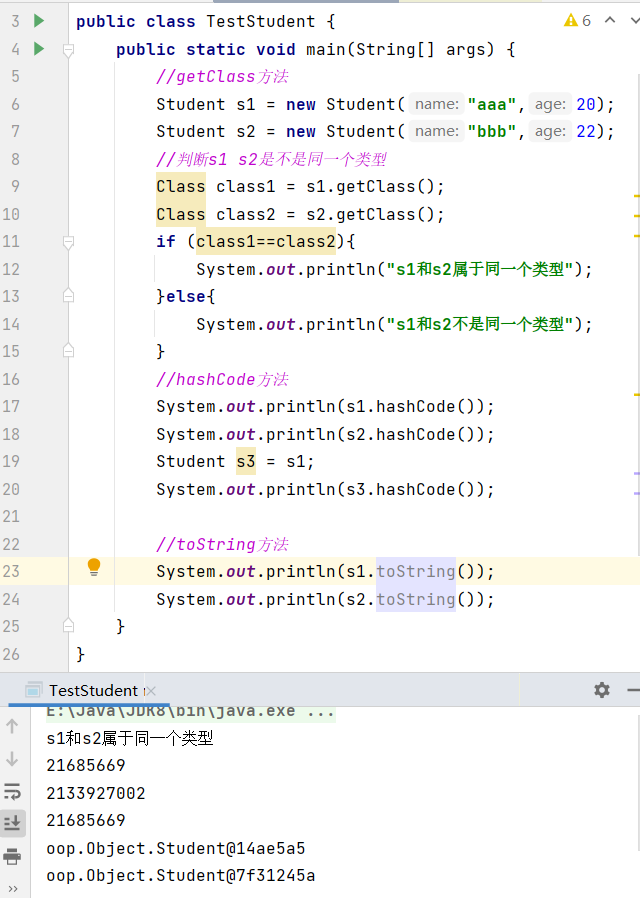This screenshot has width=640, height=898.
Task: Click the age: inlay hint on line 6
Action: click(550, 104)
